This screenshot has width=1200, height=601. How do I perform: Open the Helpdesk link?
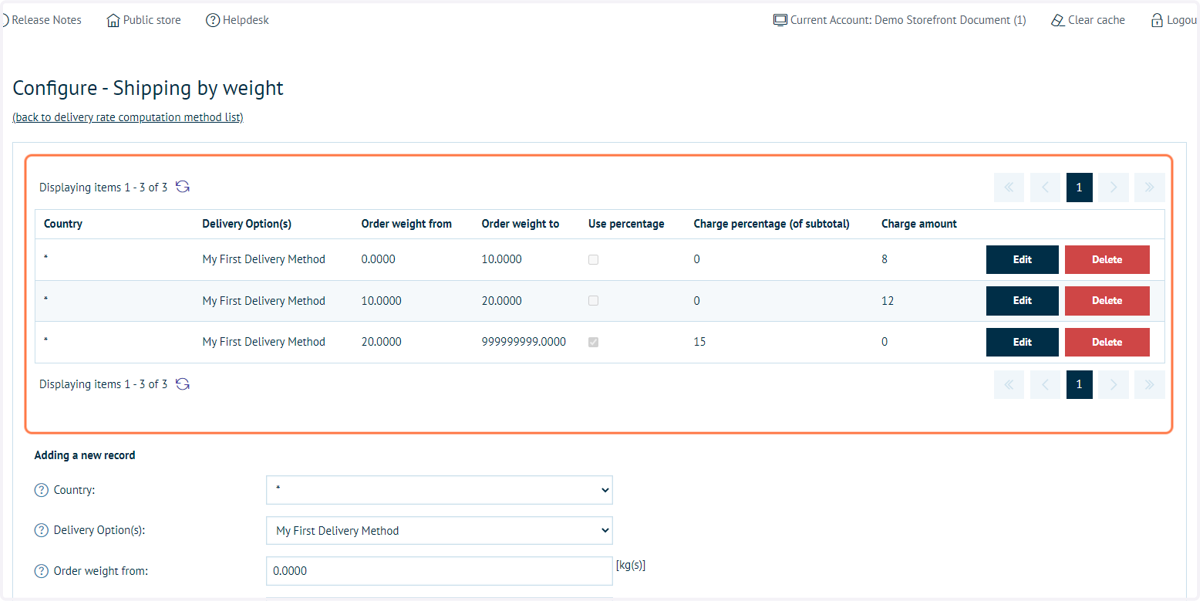pos(237,20)
